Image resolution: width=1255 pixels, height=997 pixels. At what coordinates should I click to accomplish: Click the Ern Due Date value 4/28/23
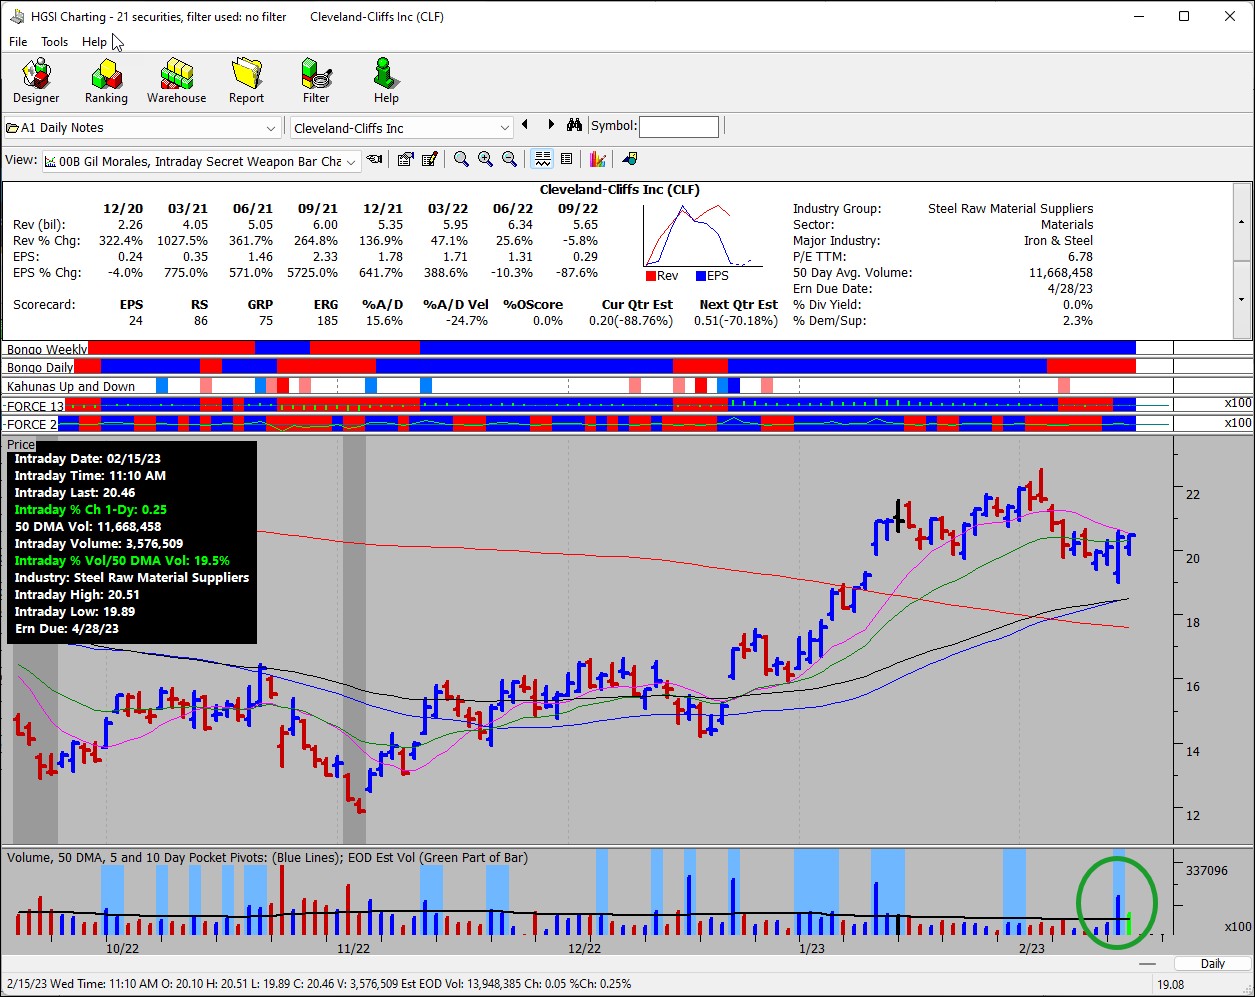click(1069, 289)
